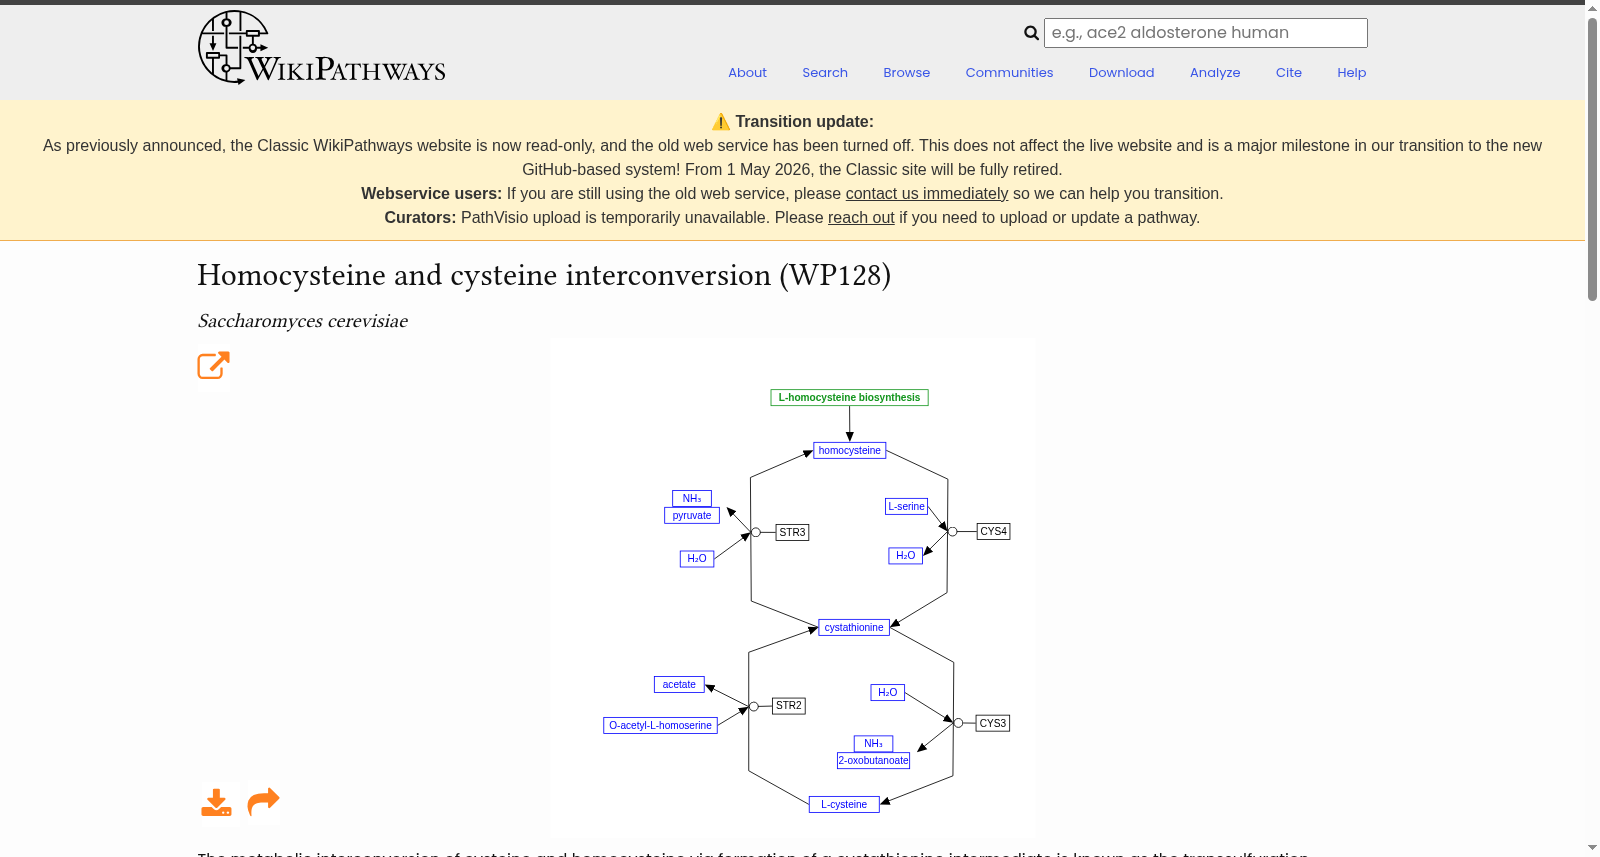Image resolution: width=1600 pixels, height=857 pixels.
Task: Click the scrollbar up arrow
Action: click(x=1592, y=8)
